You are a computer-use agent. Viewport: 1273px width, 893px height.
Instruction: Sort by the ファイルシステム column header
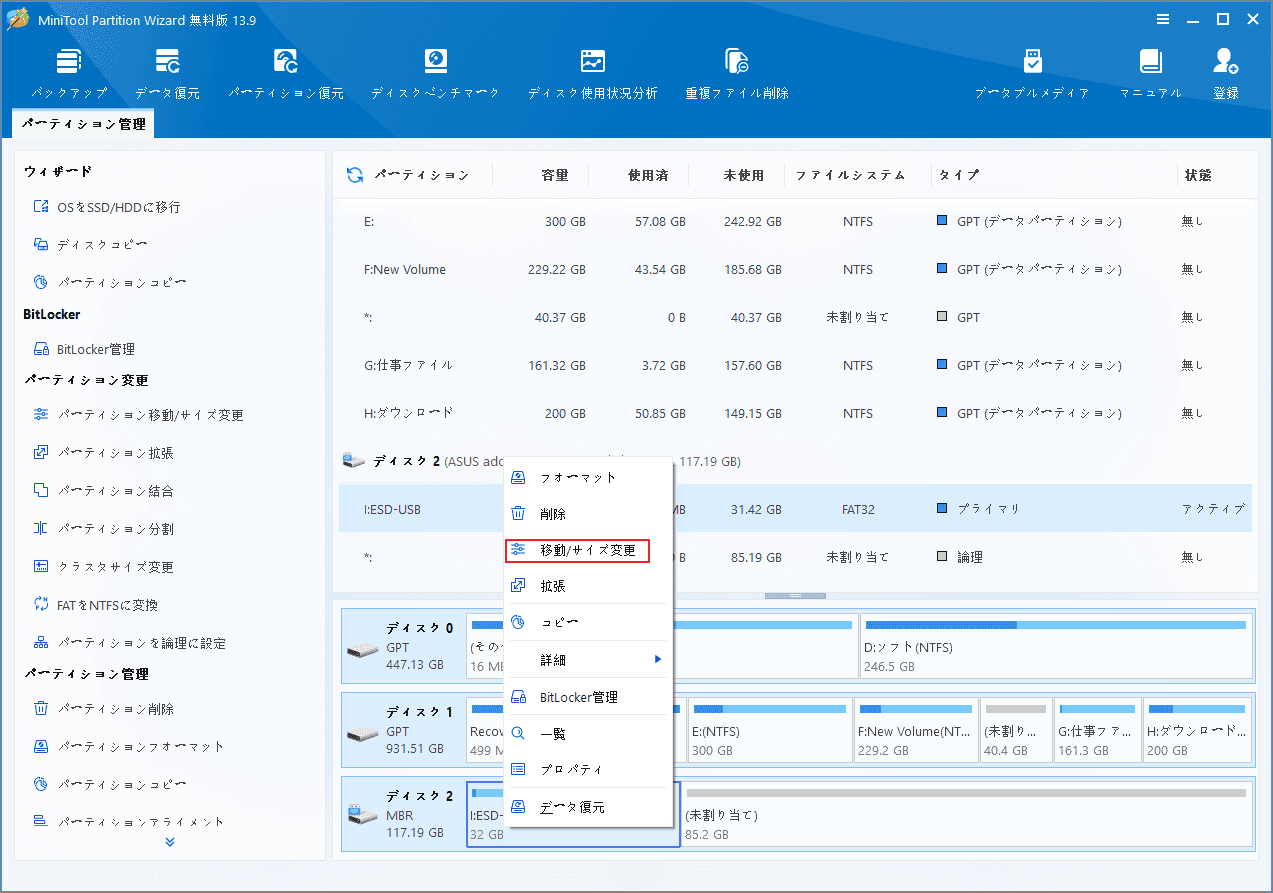(x=850, y=175)
